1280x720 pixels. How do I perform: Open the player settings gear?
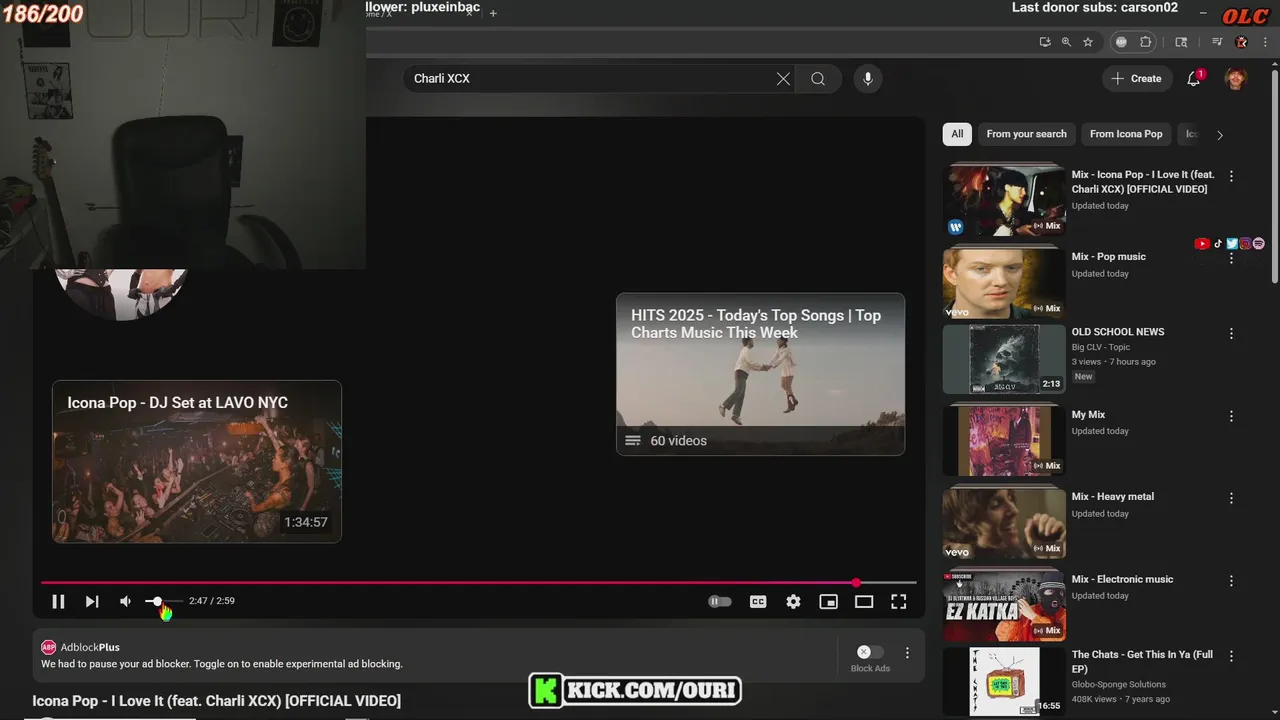click(x=793, y=601)
